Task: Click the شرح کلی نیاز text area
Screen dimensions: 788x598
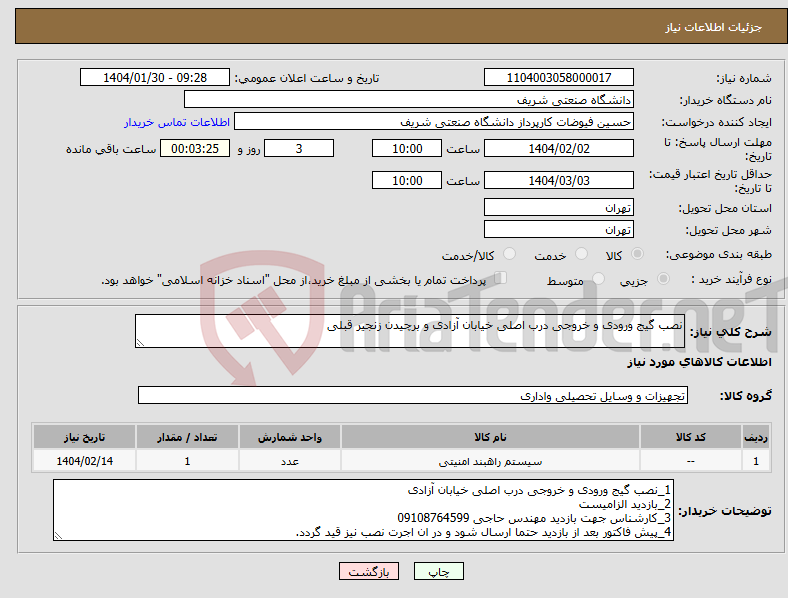Action: click(x=410, y=331)
